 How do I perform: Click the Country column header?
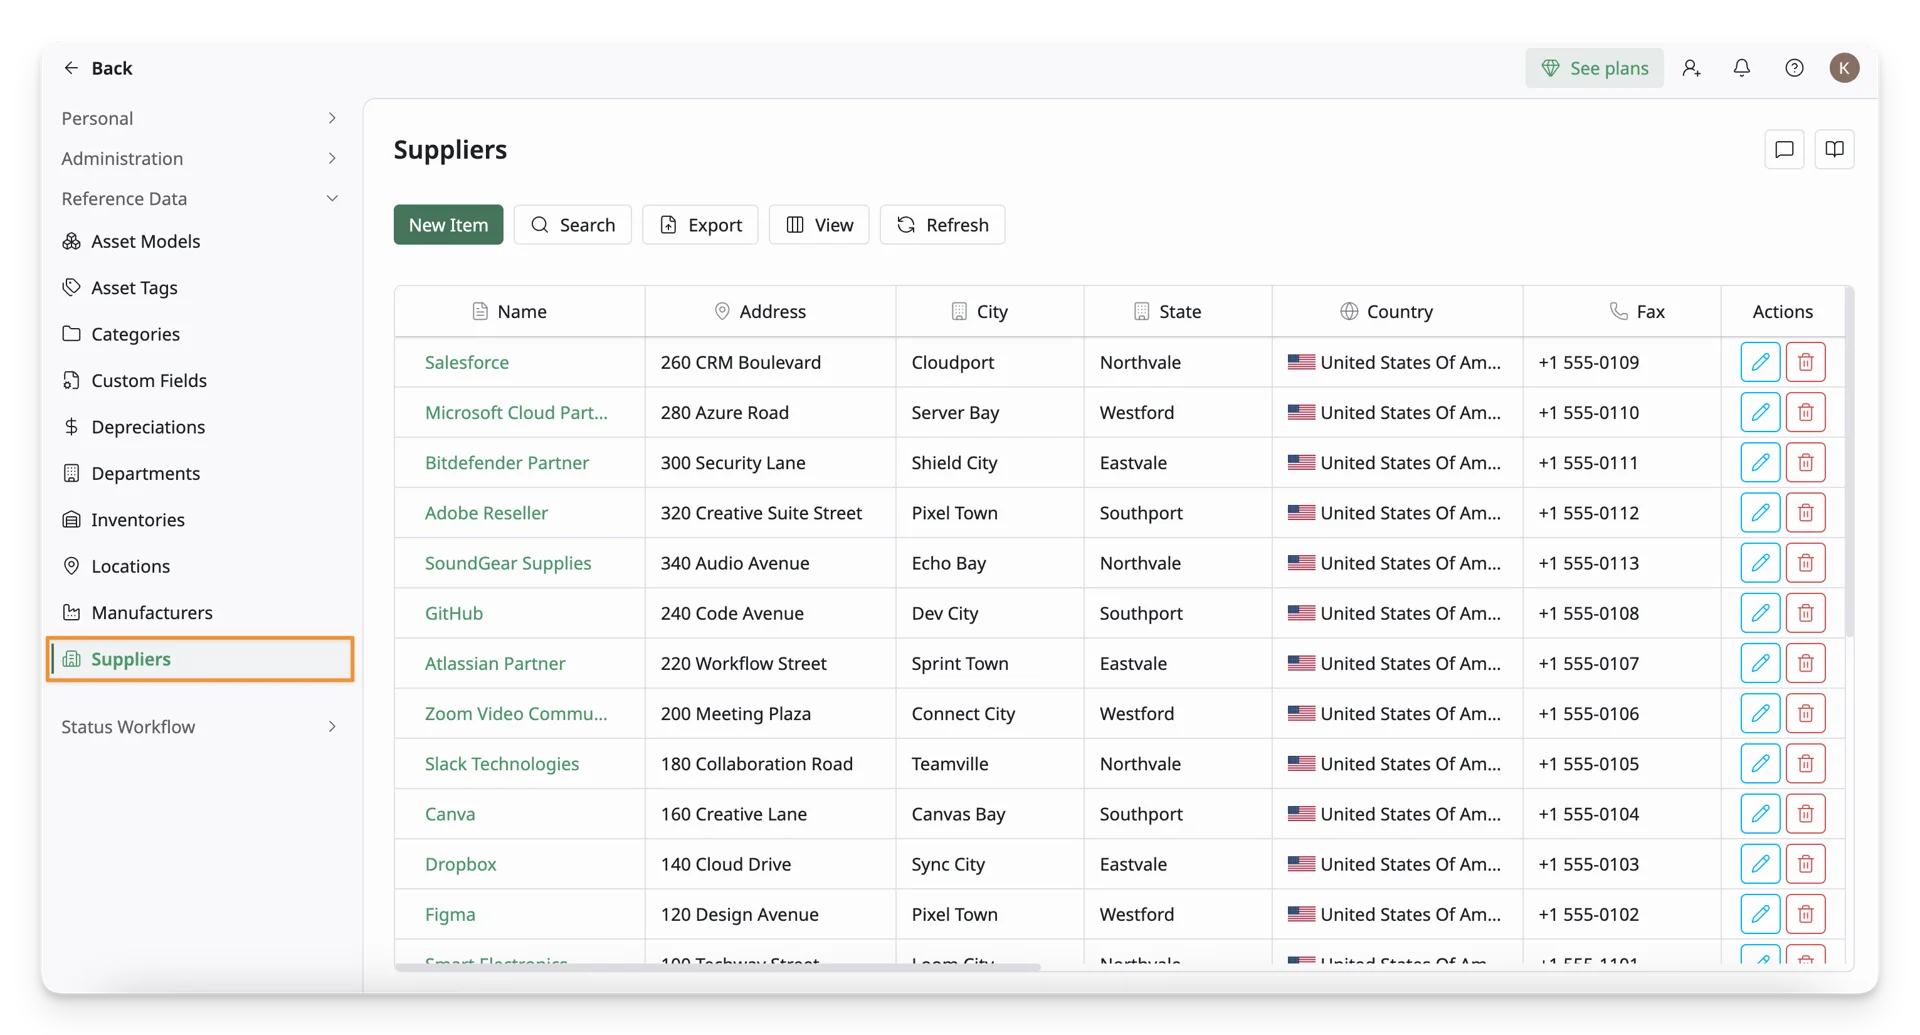point(1397,311)
